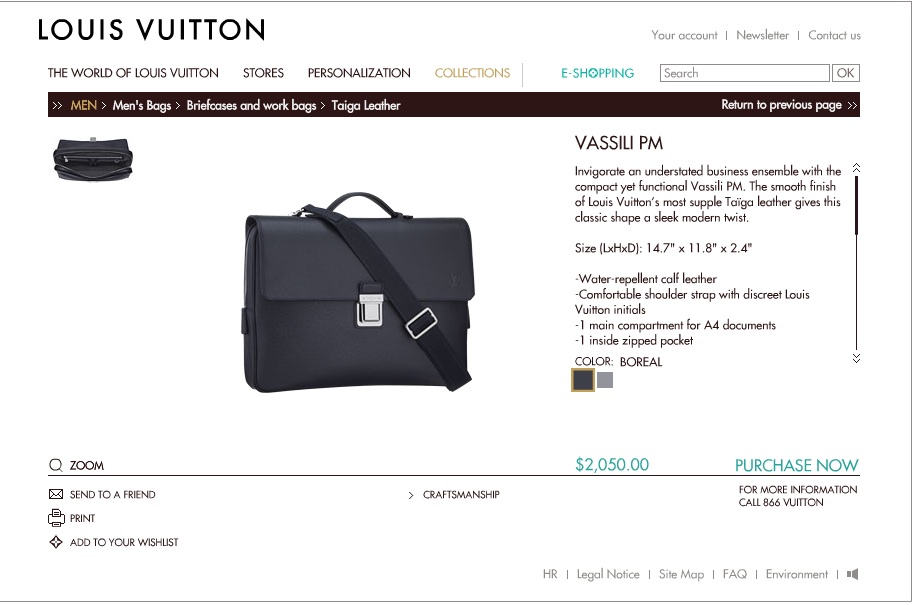The height and width of the screenshot is (605, 912).
Task: Select the dark Boreal color swatch
Action: [583, 380]
